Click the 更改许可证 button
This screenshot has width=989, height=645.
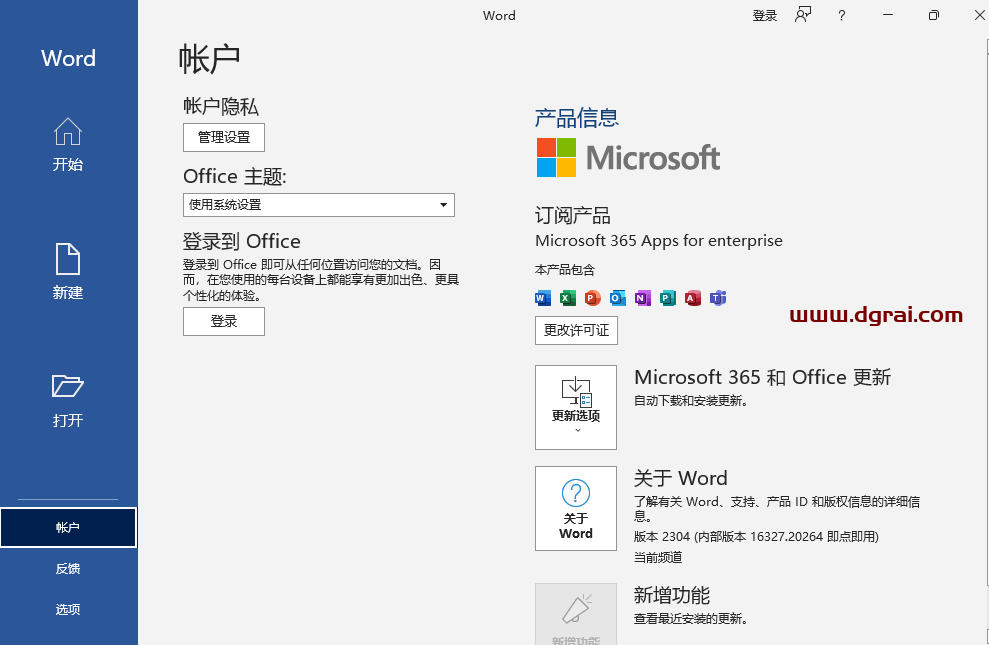point(576,330)
